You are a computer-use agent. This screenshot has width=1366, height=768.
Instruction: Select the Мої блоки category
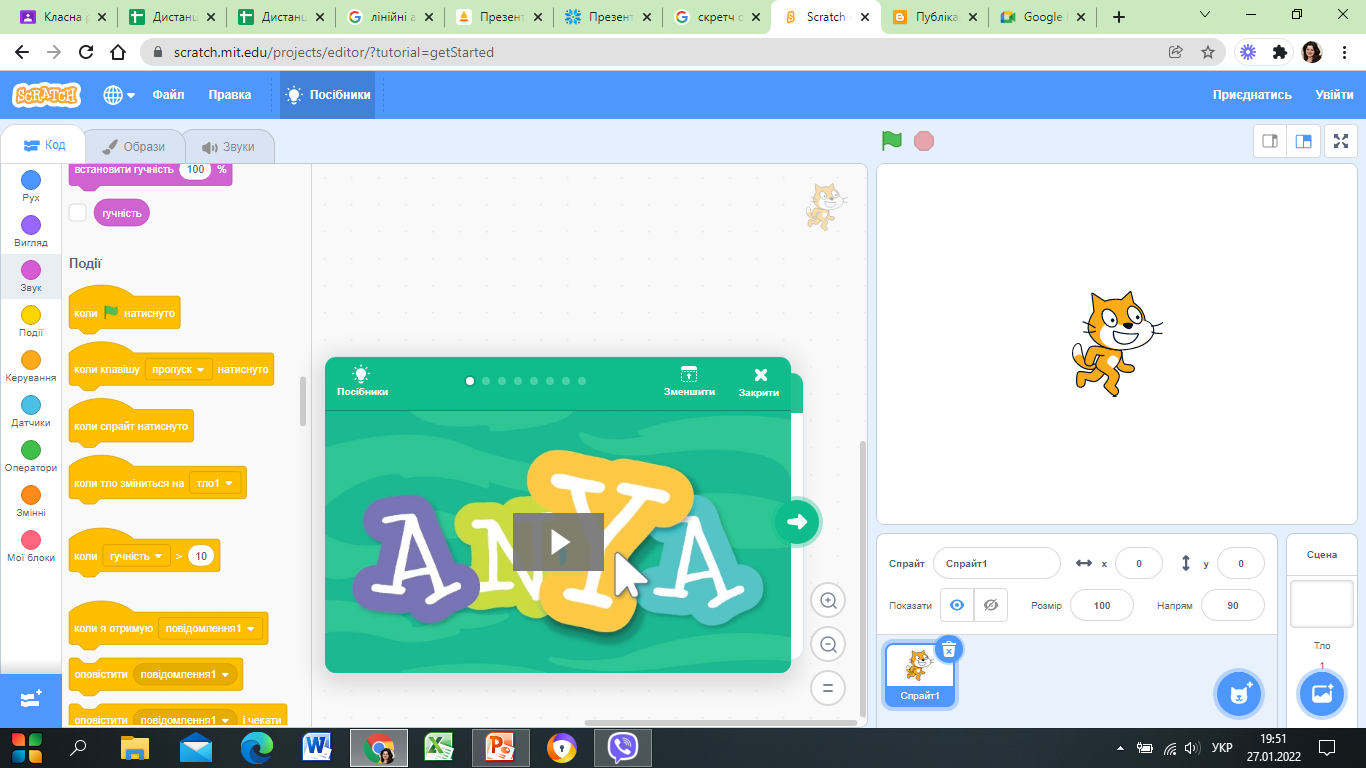(x=31, y=546)
